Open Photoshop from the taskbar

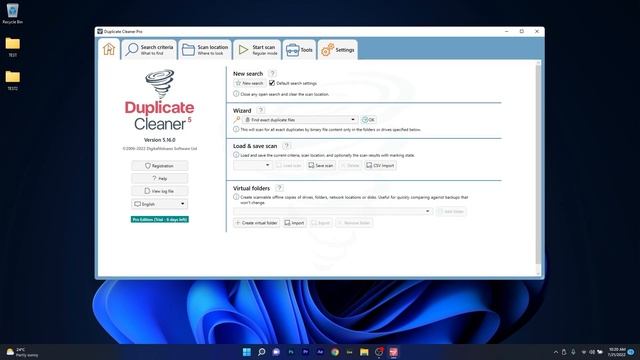291,352
